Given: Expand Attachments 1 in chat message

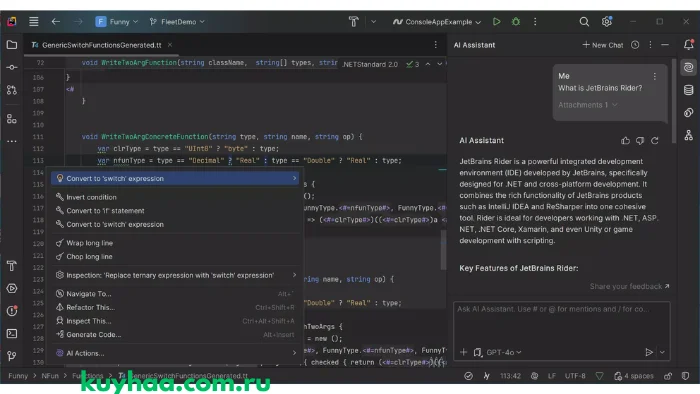Looking at the screenshot, I should (x=588, y=105).
